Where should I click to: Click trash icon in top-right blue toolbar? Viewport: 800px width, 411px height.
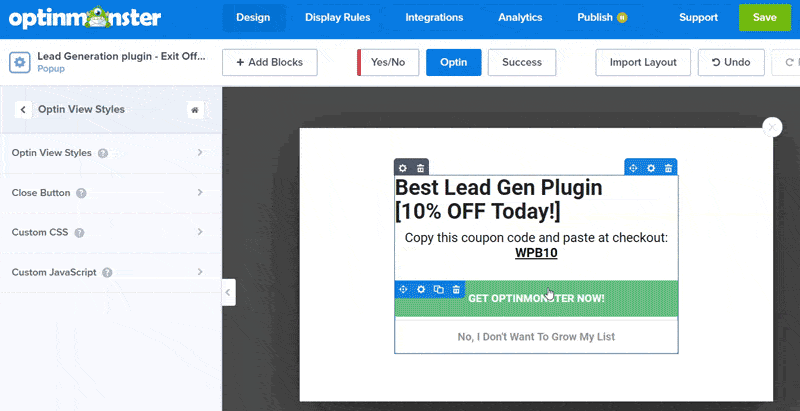(668, 167)
